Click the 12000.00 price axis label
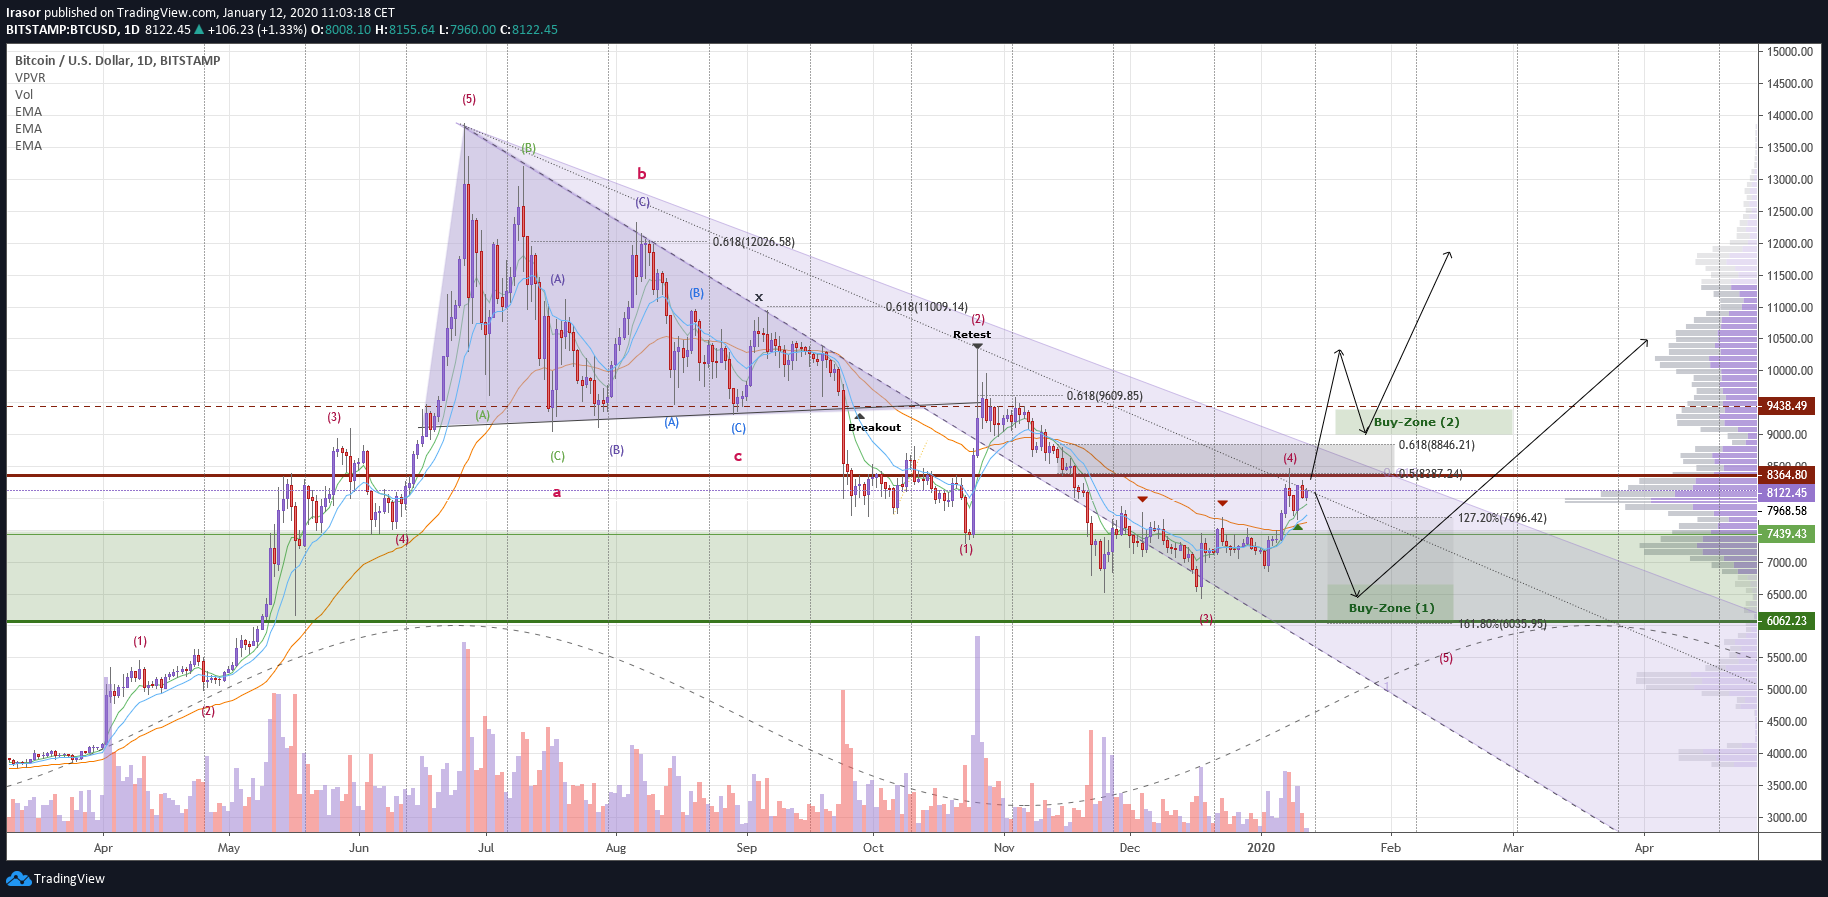This screenshot has height=897, width=1828. click(1790, 244)
